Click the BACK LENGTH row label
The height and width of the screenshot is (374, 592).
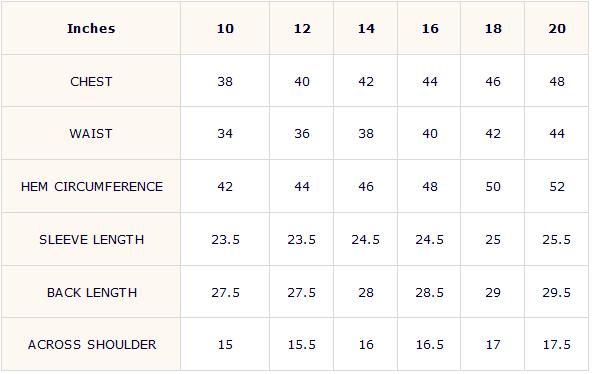pyautogui.click(x=92, y=292)
